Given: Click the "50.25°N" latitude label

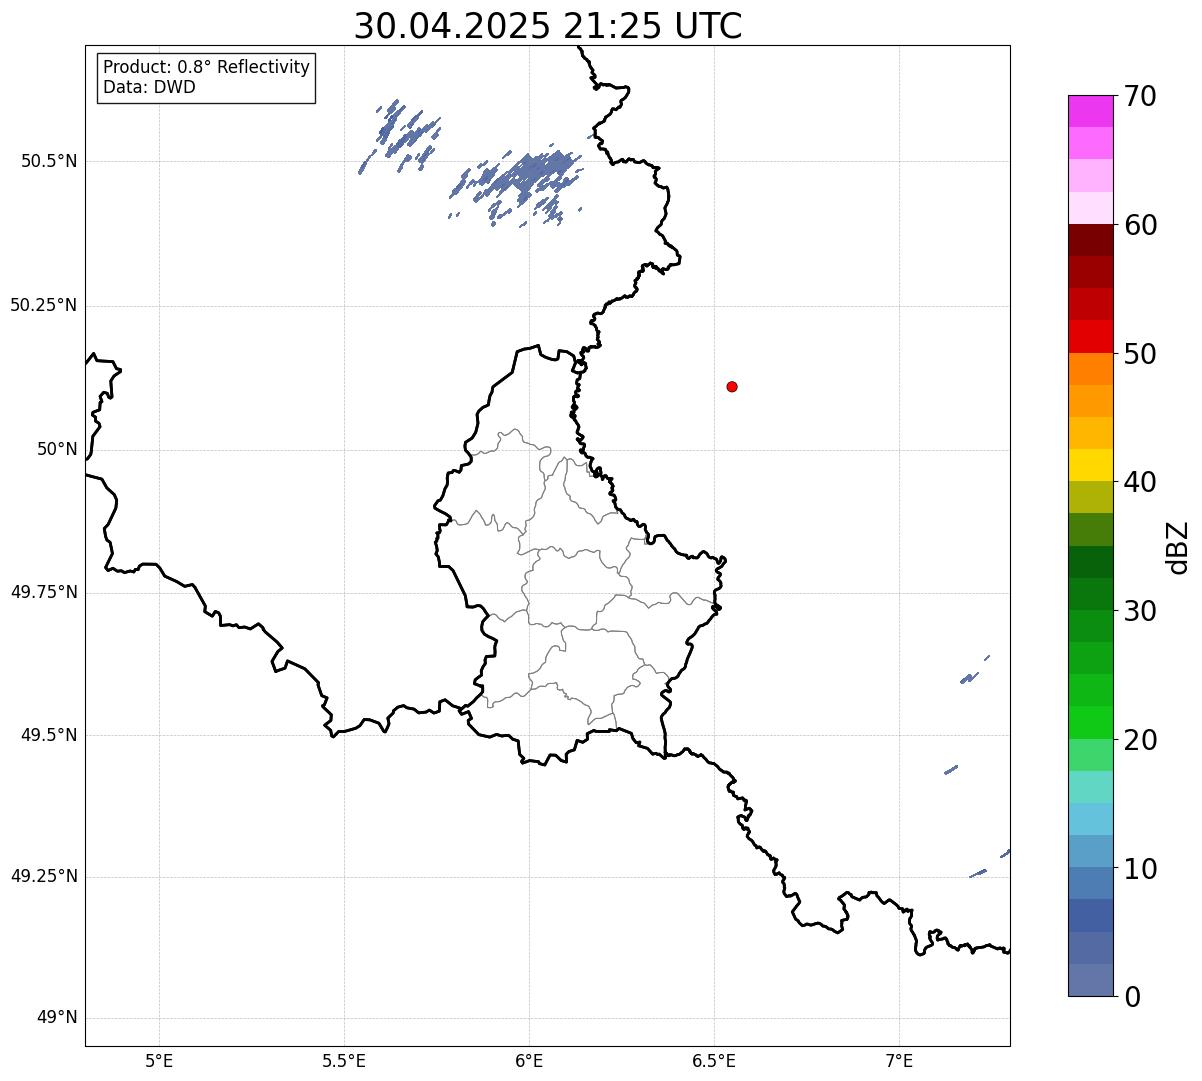Looking at the screenshot, I should tap(44, 305).
